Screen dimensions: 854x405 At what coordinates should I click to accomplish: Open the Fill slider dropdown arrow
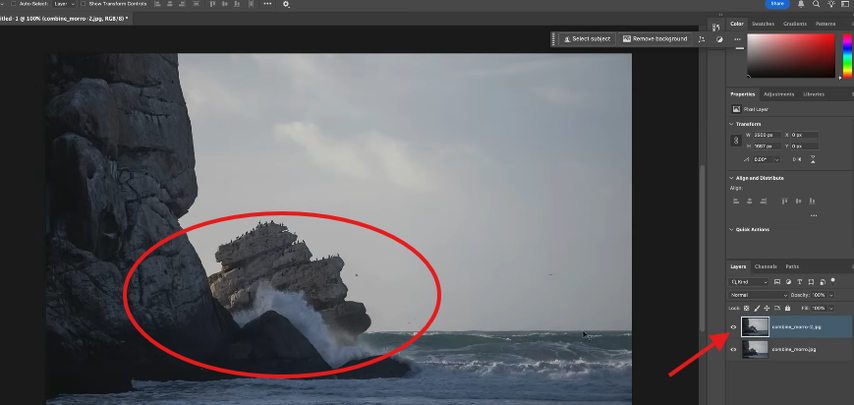[831, 308]
